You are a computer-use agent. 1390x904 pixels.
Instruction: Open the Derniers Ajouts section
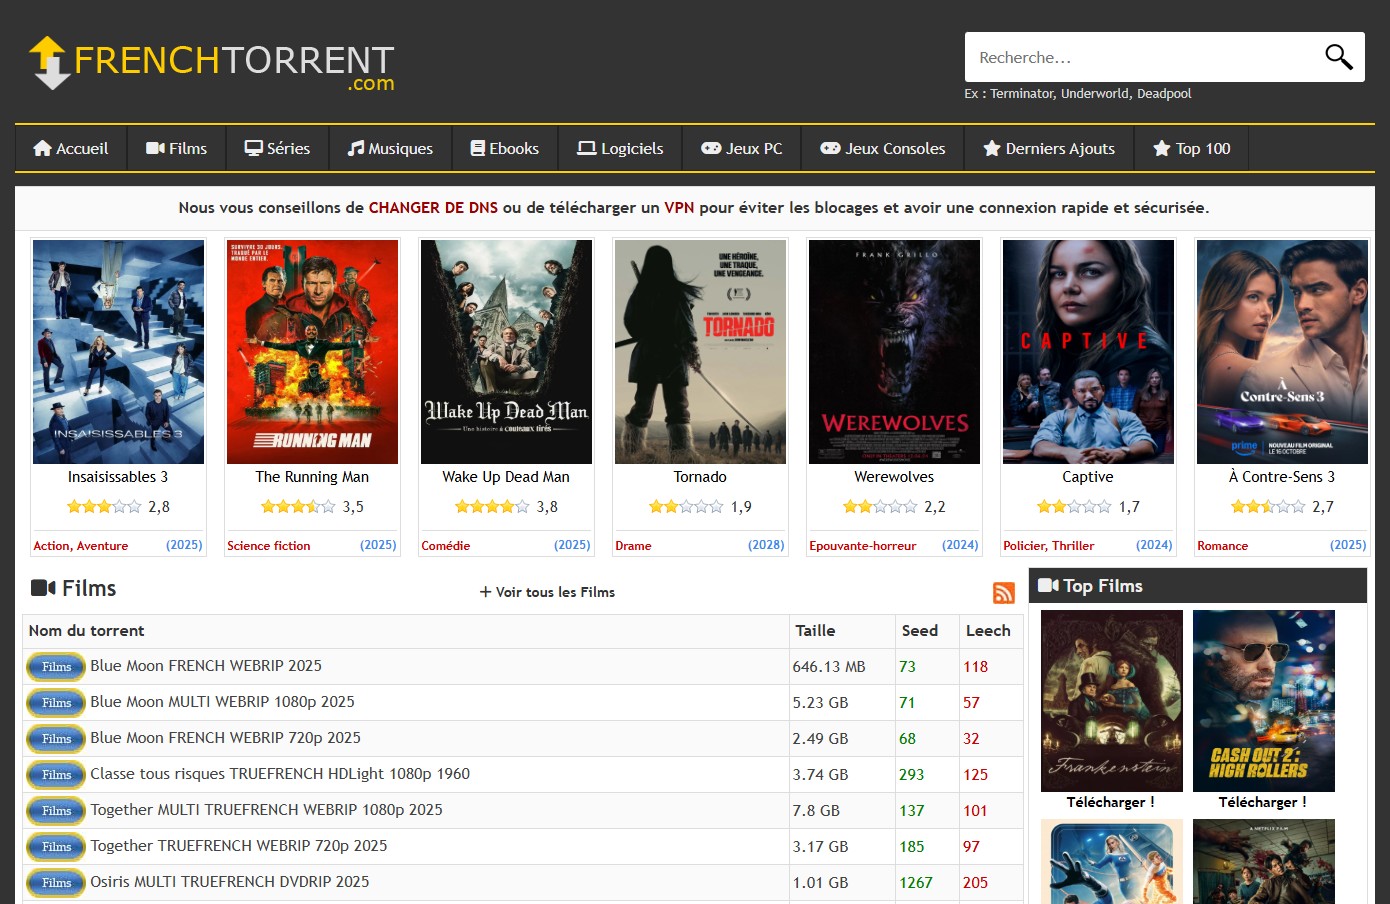(1048, 148)
